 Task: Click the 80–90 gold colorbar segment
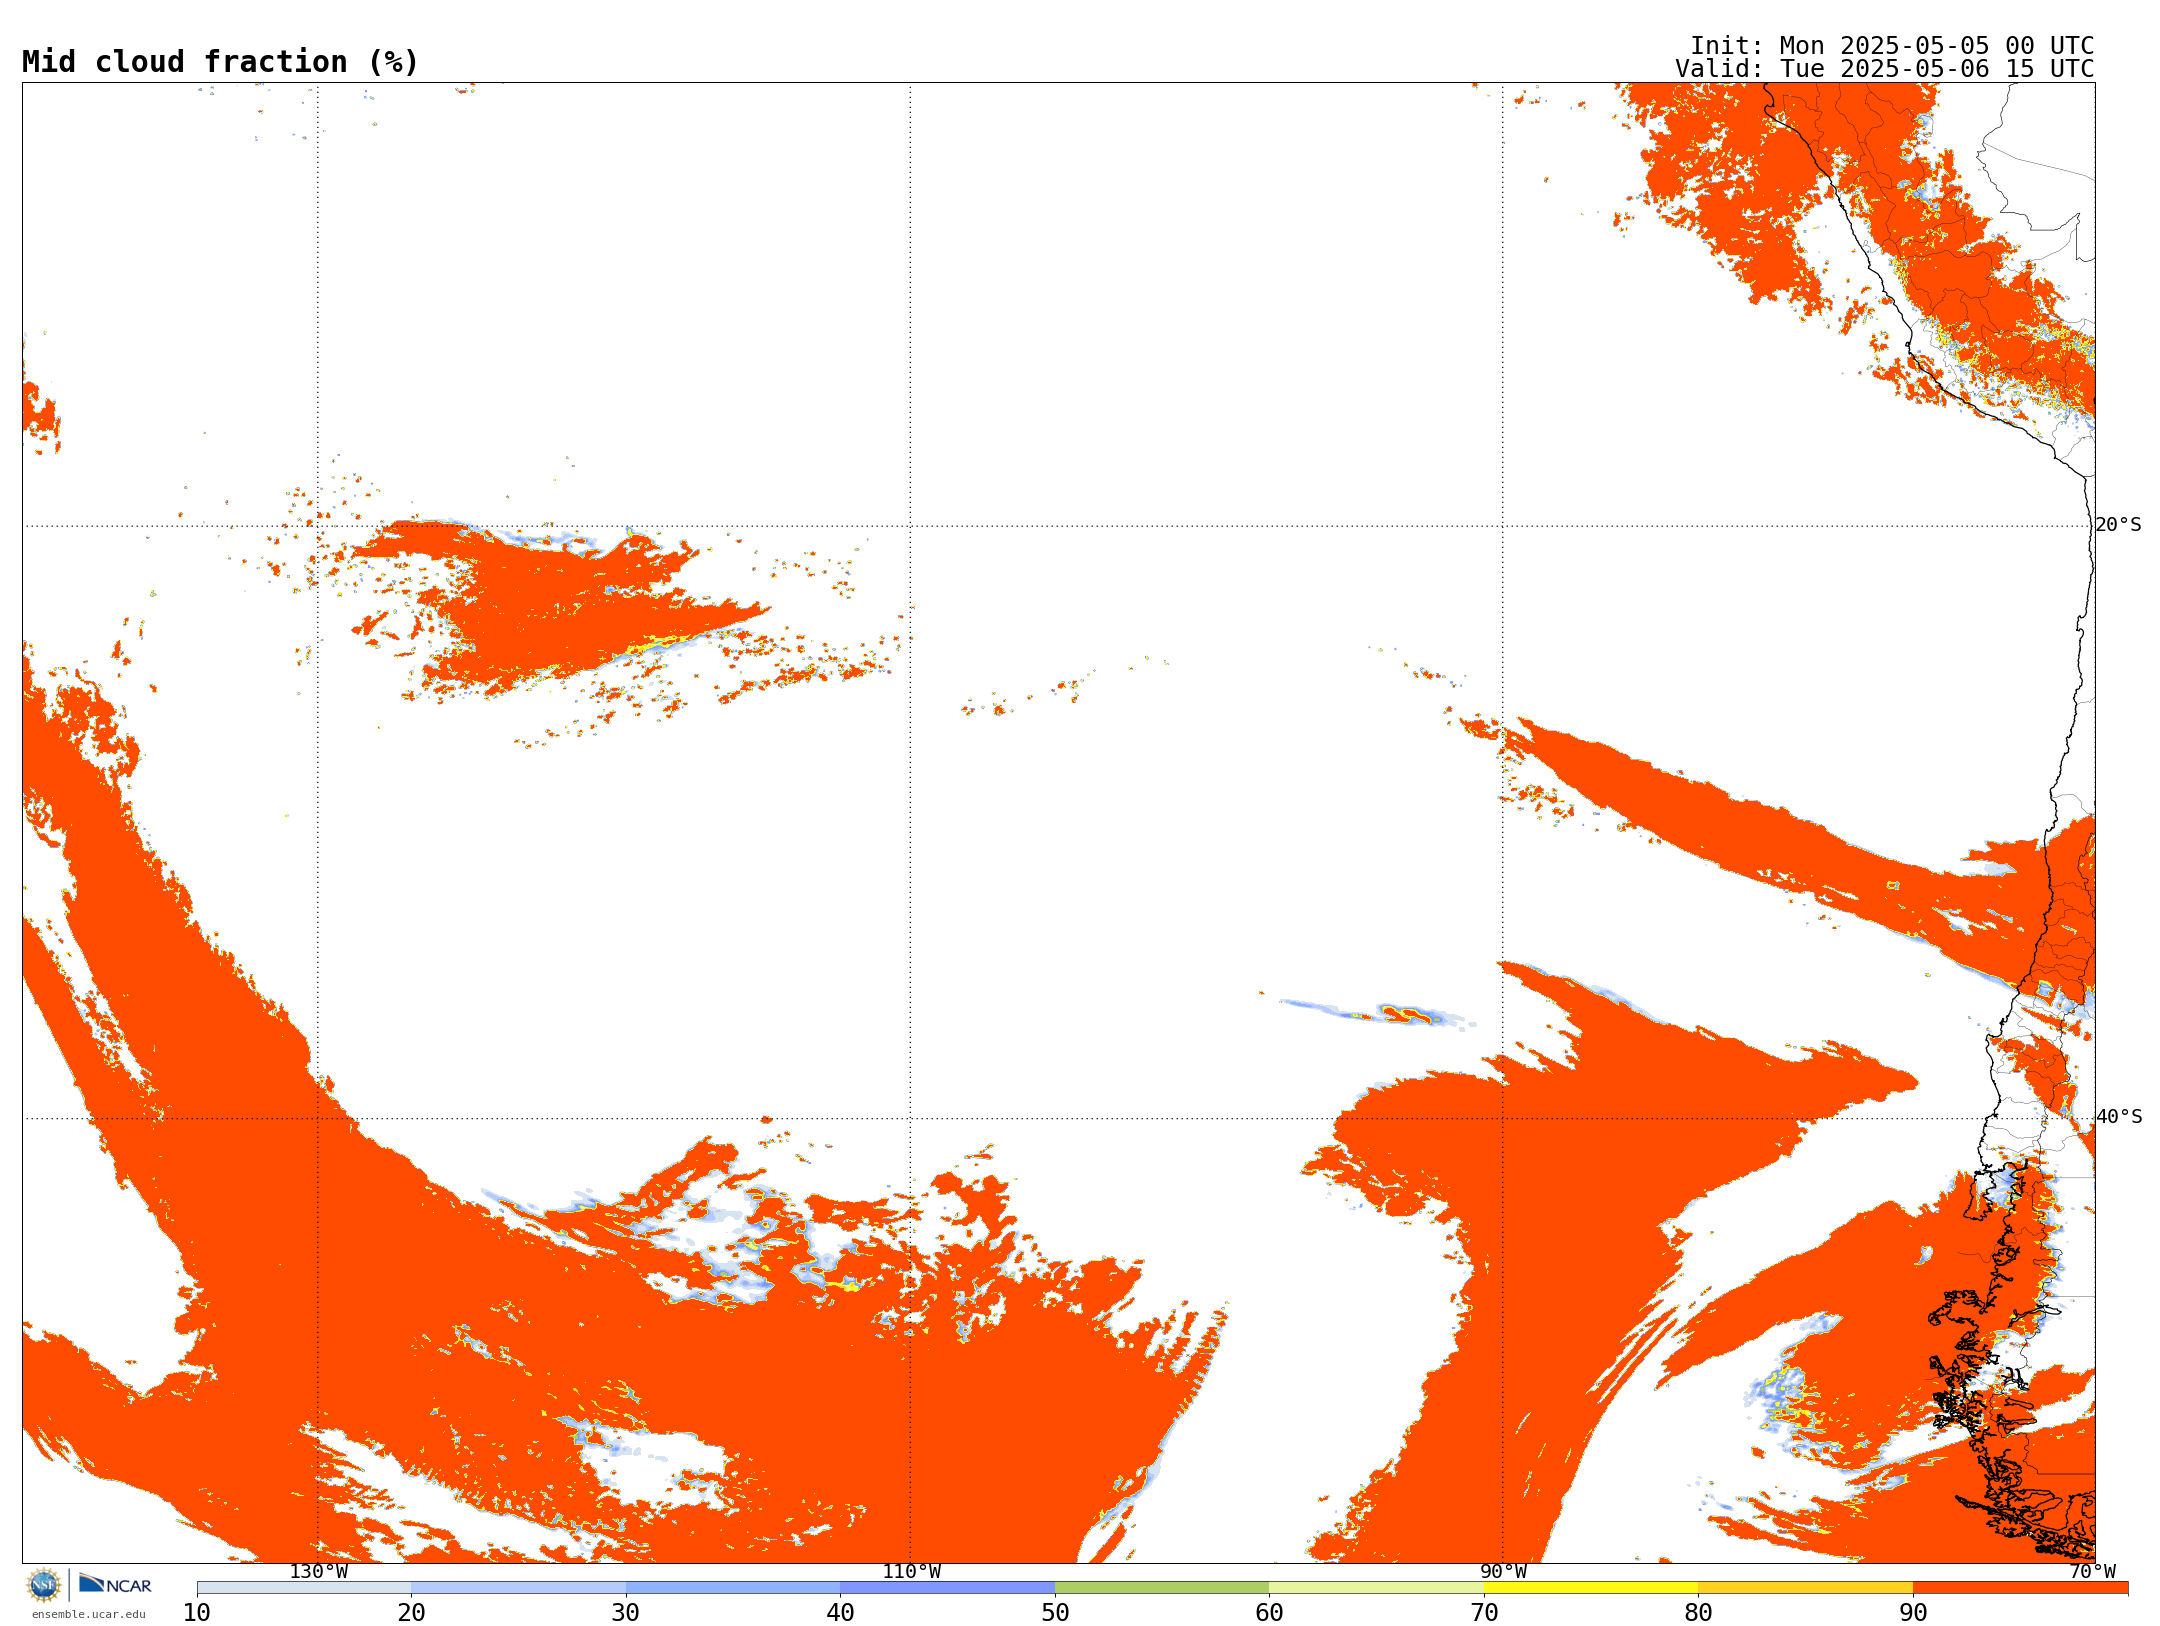coord(1805,1588)
